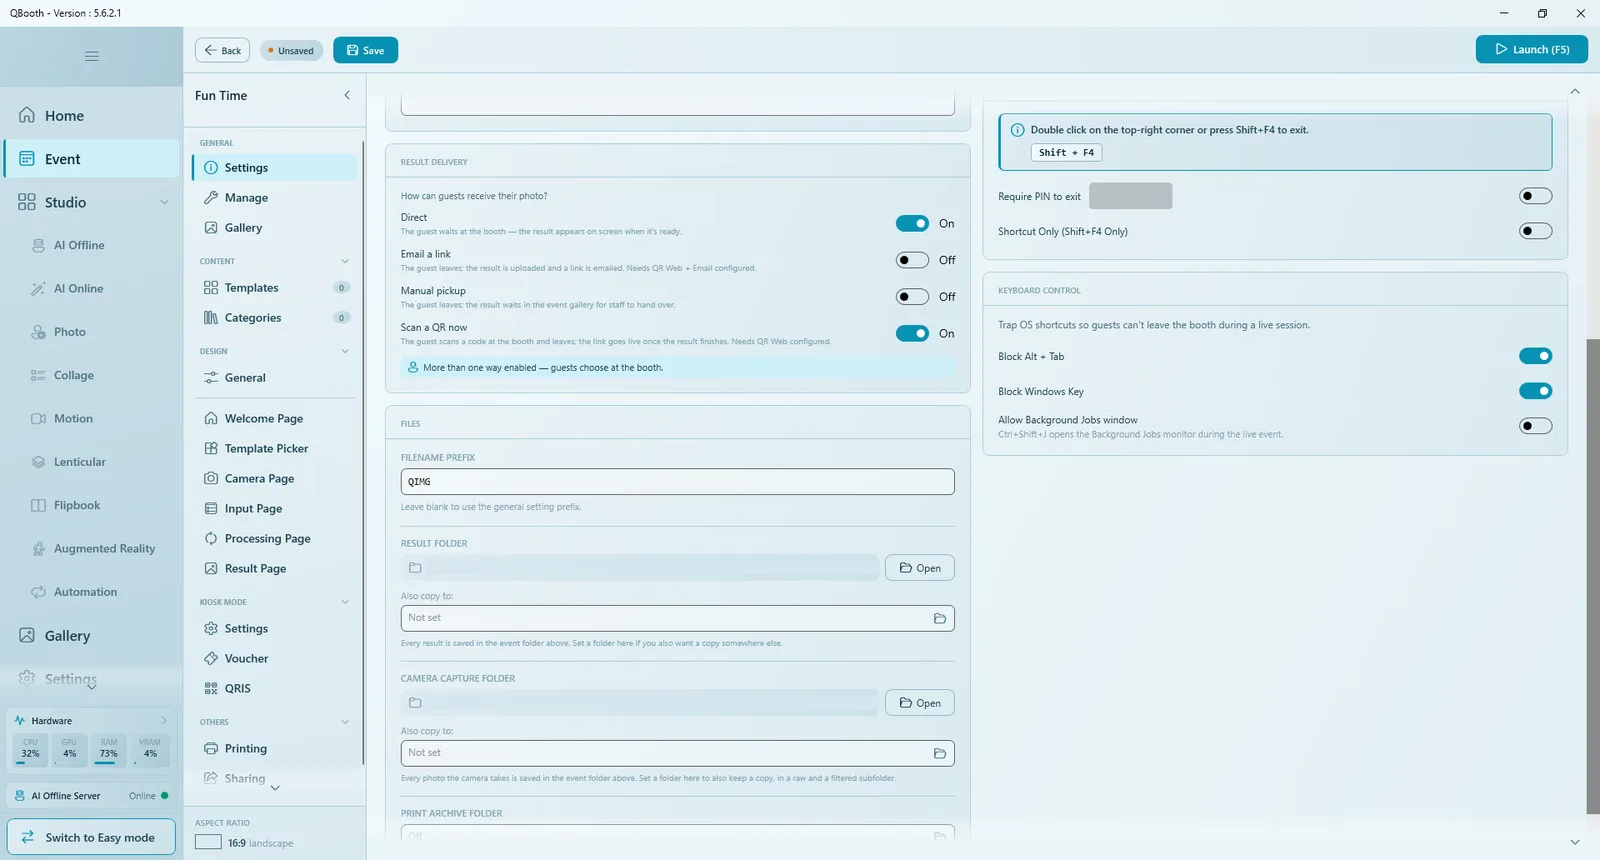1600x860 pixels.
Task: Collapse the OTHERS section
Action: coord(345,722)
